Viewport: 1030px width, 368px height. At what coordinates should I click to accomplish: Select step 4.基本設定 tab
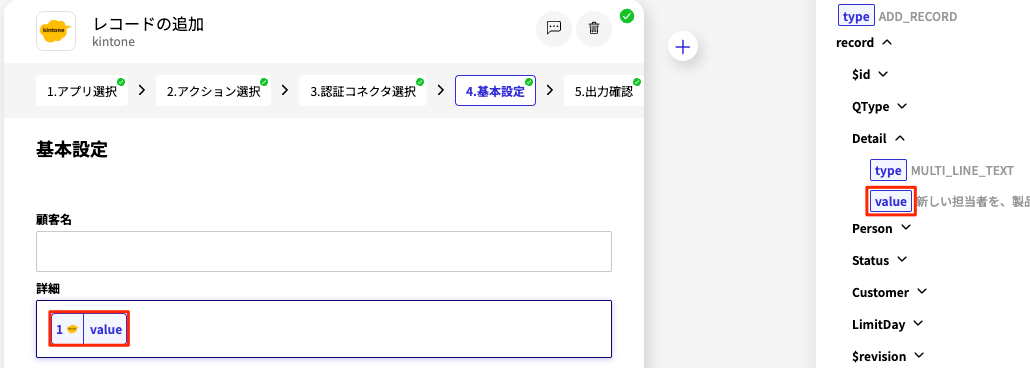click(x=495, y=91)
